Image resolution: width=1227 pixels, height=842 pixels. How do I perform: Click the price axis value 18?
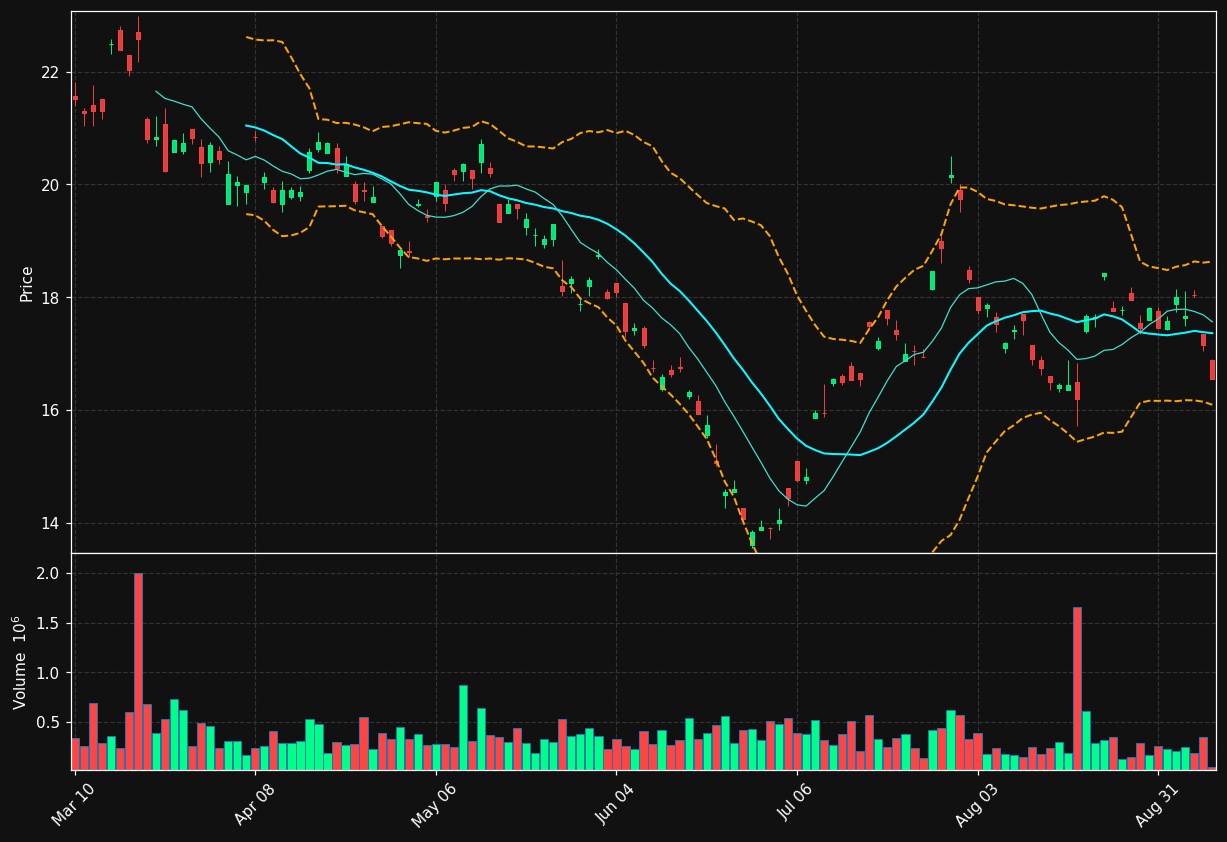pyautogui.click(x=50, y=298)
